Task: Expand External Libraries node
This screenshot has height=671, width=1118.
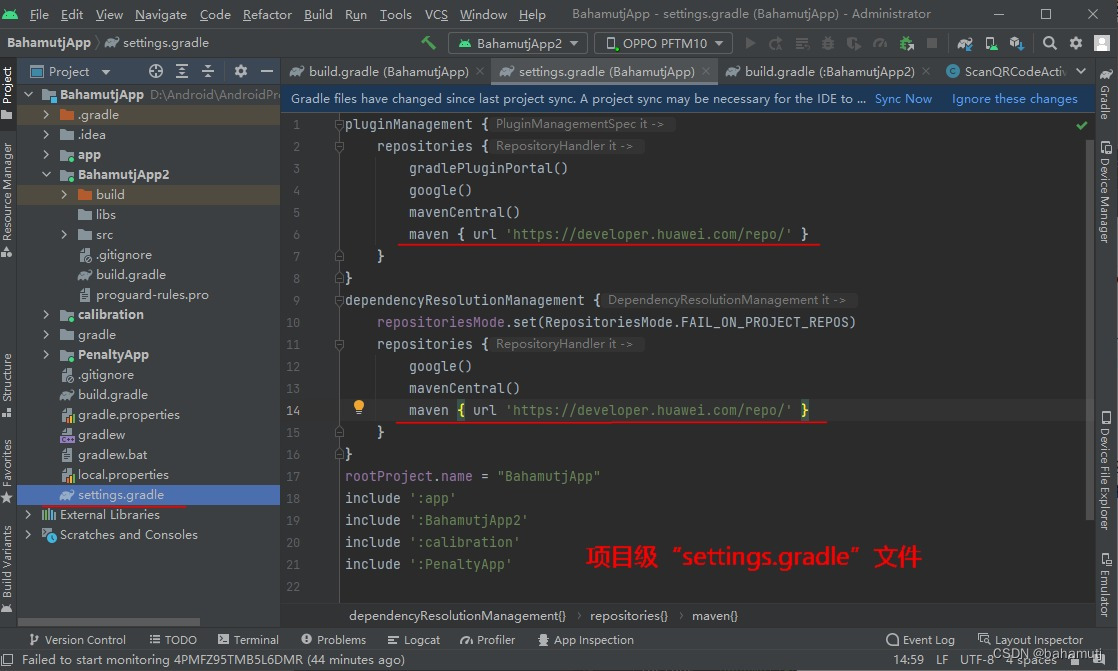Action: coord(28,515)
